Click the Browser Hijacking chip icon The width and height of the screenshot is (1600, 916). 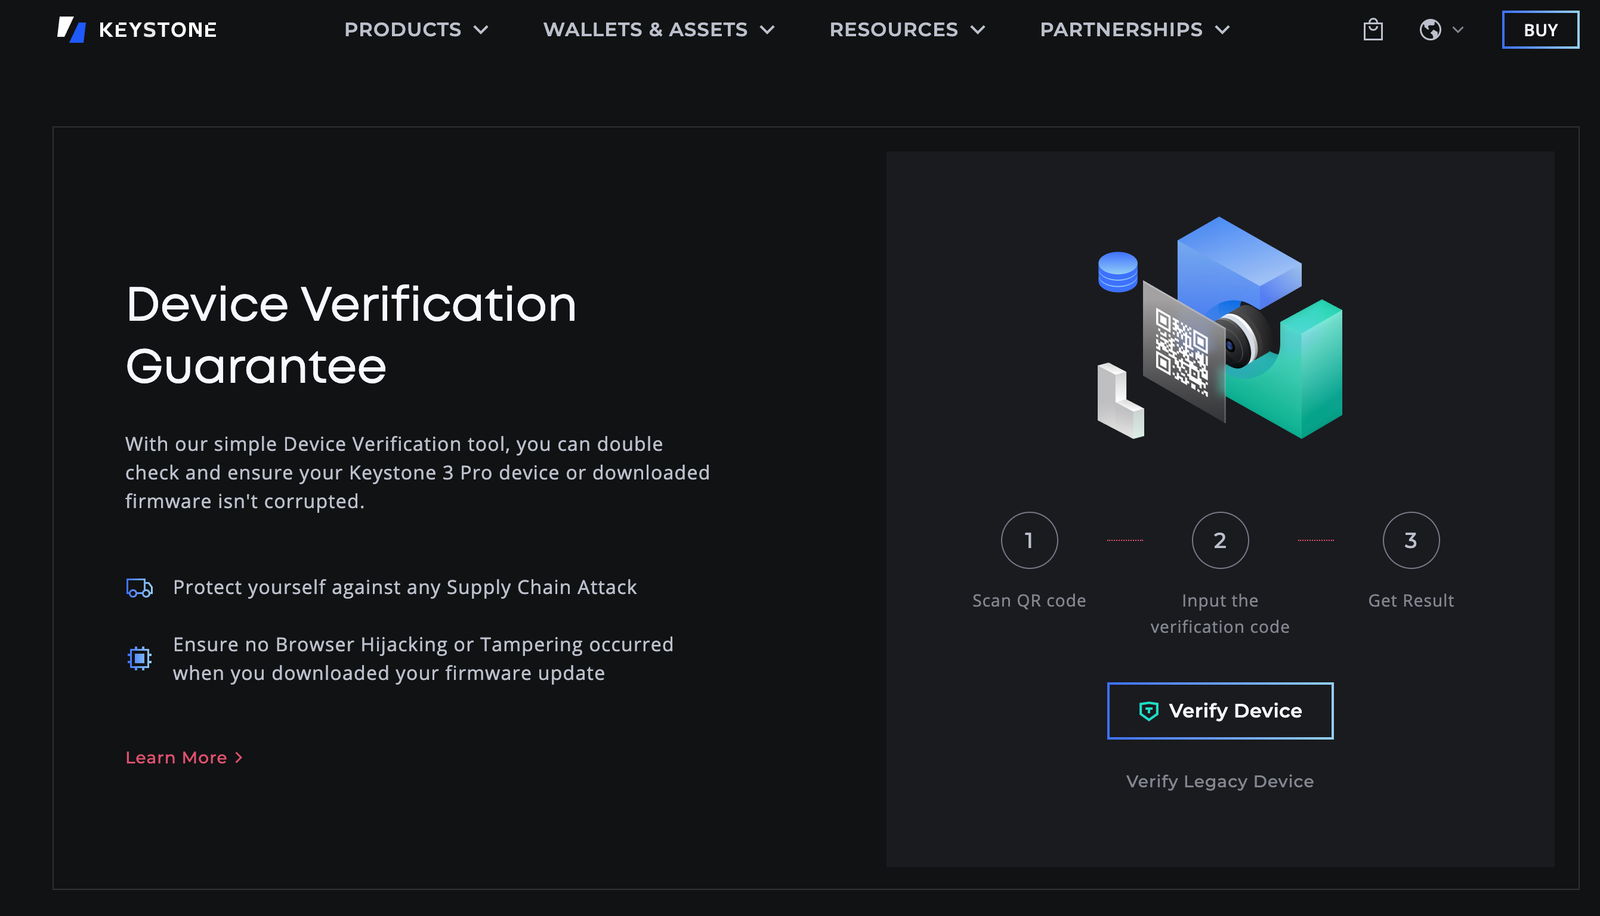click(x=140, y=658)
